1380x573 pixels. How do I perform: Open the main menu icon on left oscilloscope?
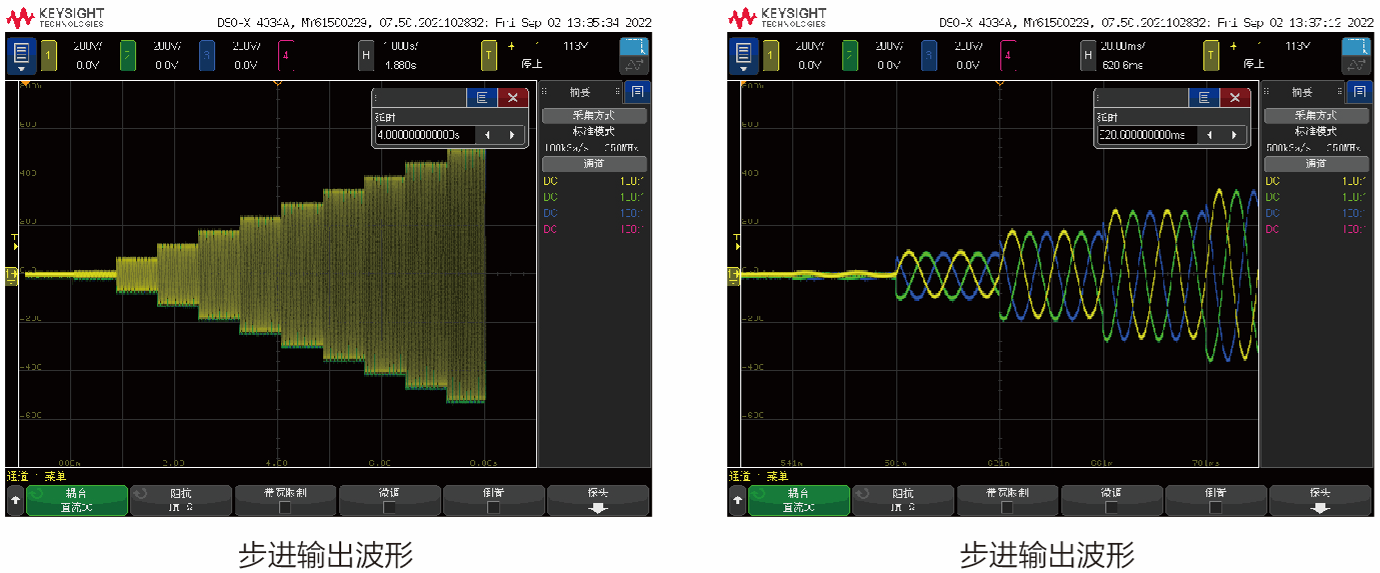coord(22,56)
